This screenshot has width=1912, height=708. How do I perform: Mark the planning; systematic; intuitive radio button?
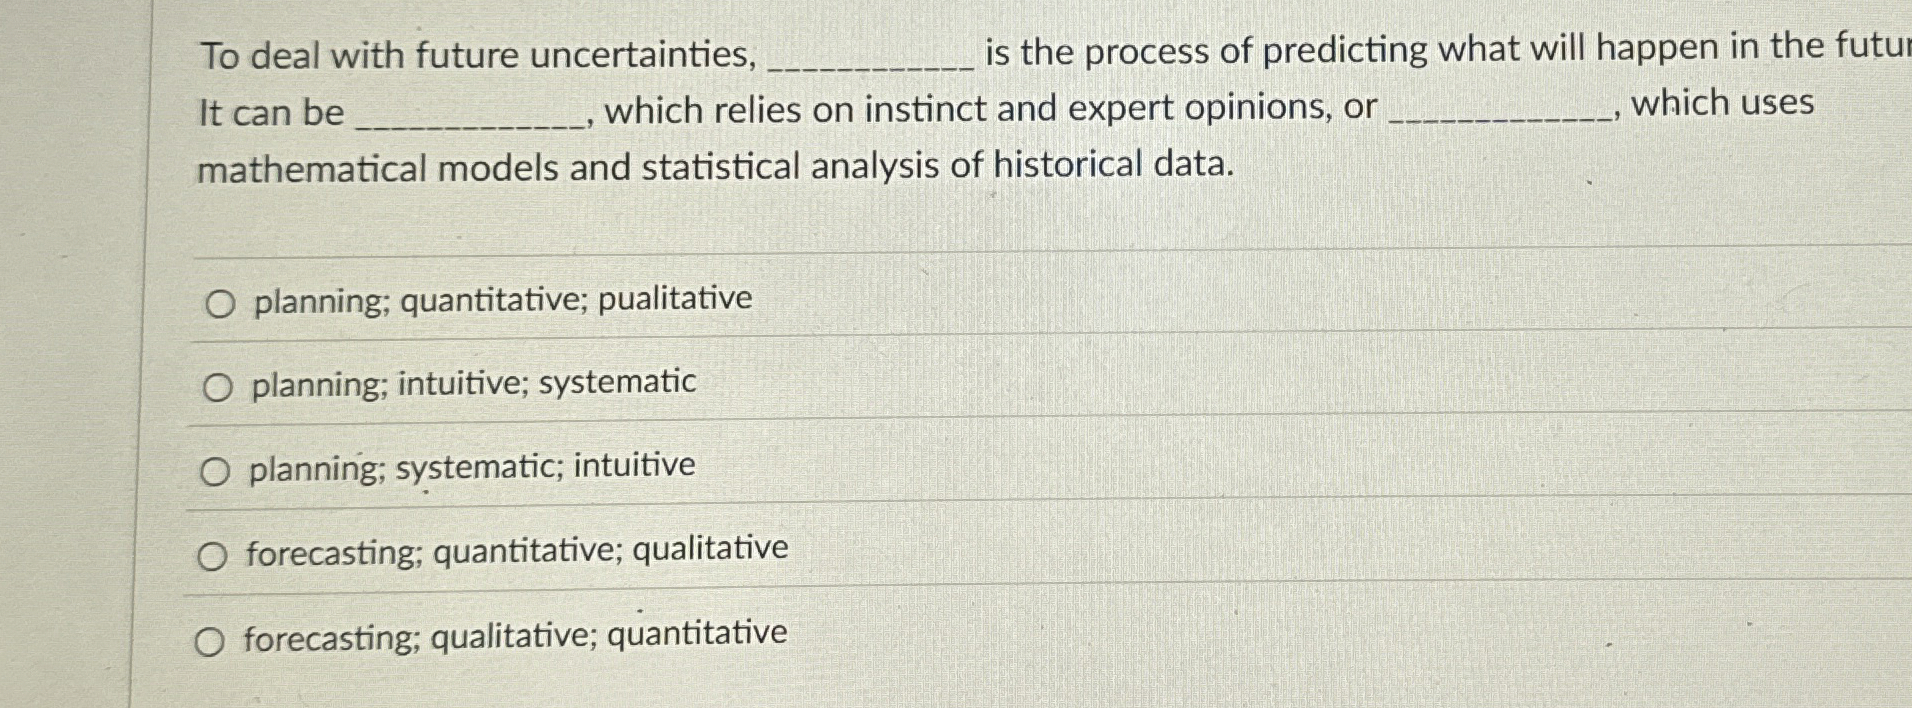pos(215,472)
